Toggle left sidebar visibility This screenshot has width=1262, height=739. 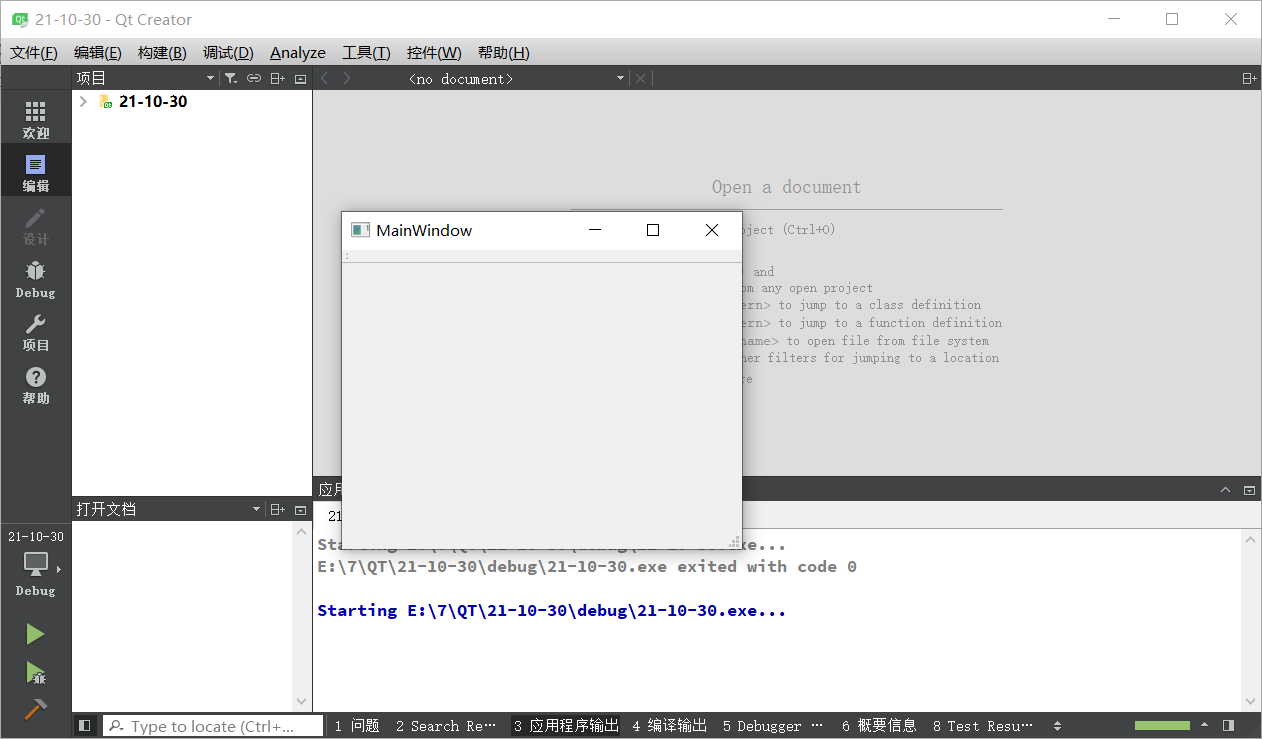tap(85, 725)
